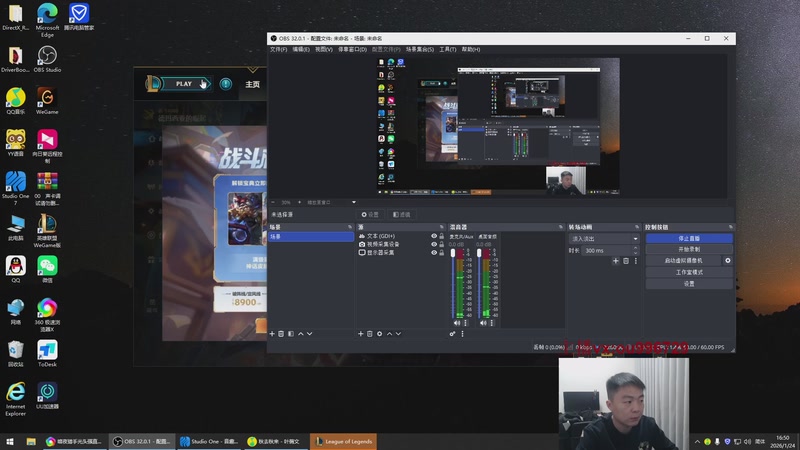Open the 场景集合(S) menu in OBS
800x450 pixels.
tap(420, 49)
